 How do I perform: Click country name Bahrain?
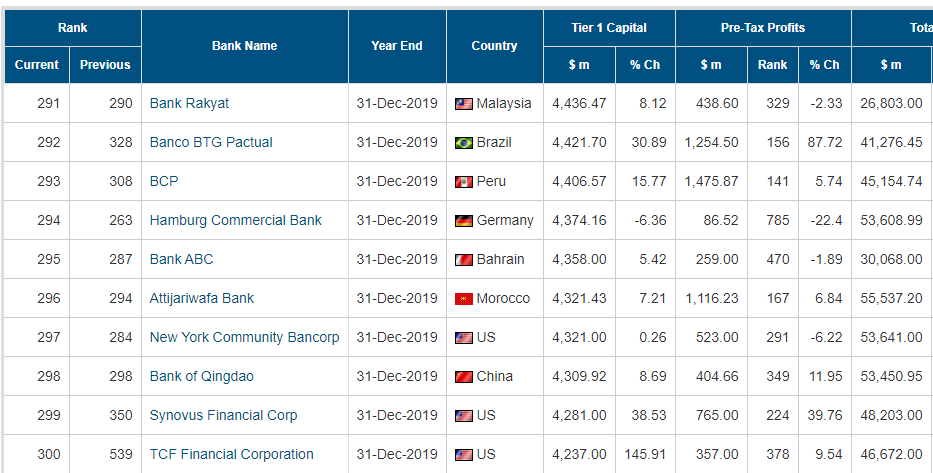(x=500, y=259)
